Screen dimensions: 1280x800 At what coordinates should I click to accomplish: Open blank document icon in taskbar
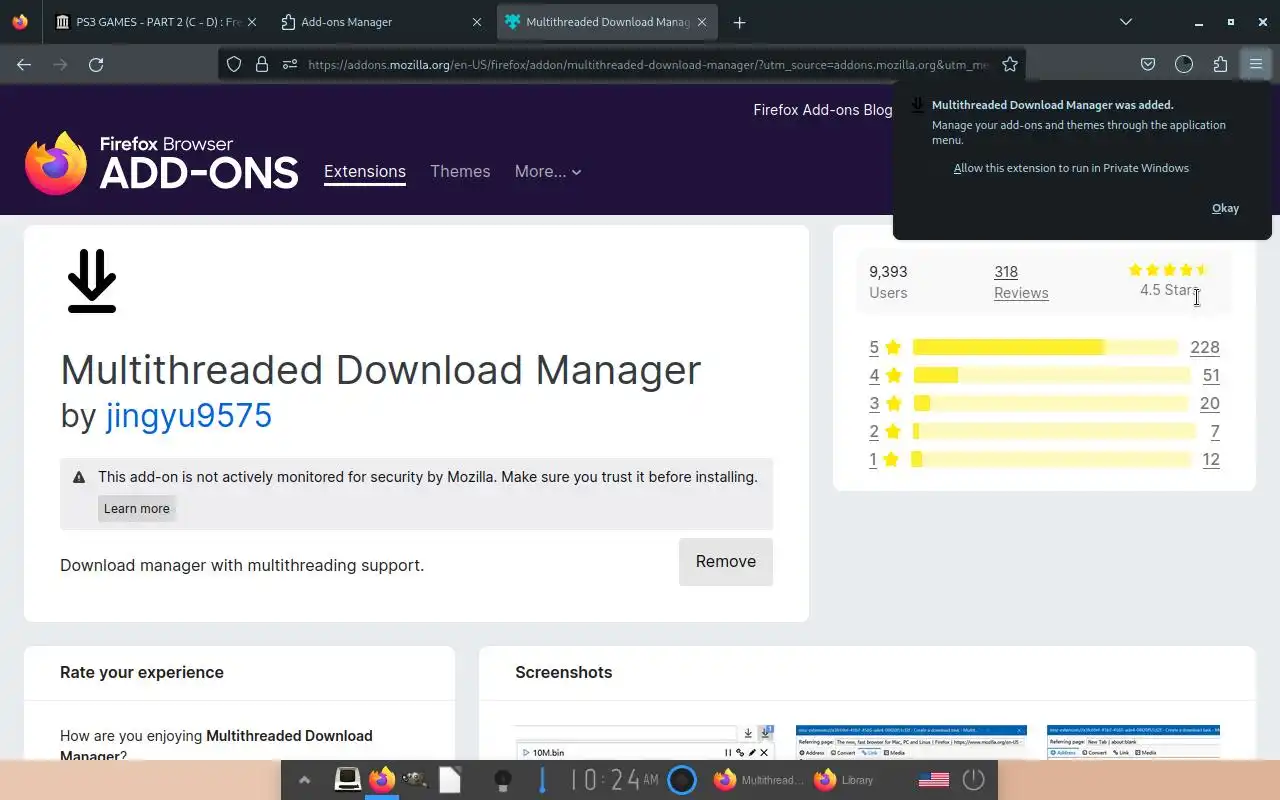(450, 780)
